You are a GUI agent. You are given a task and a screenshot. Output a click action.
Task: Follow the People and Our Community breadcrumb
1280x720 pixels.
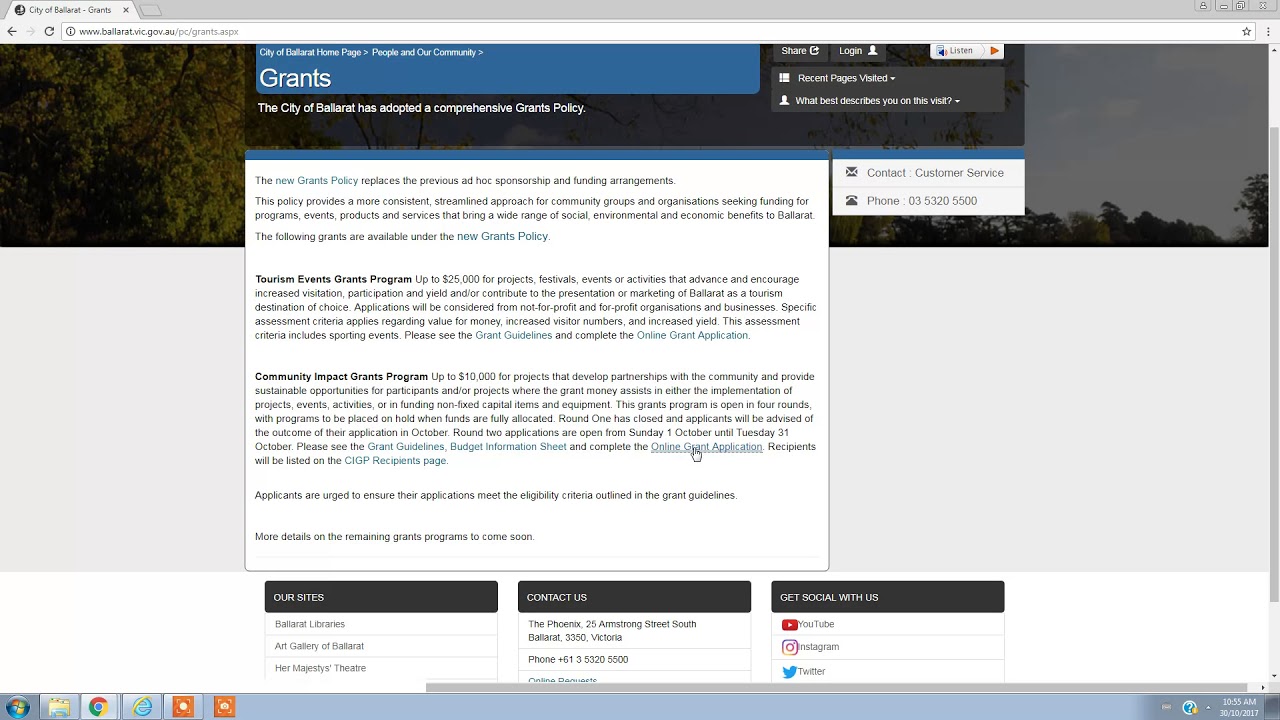(x=424, y=52)
